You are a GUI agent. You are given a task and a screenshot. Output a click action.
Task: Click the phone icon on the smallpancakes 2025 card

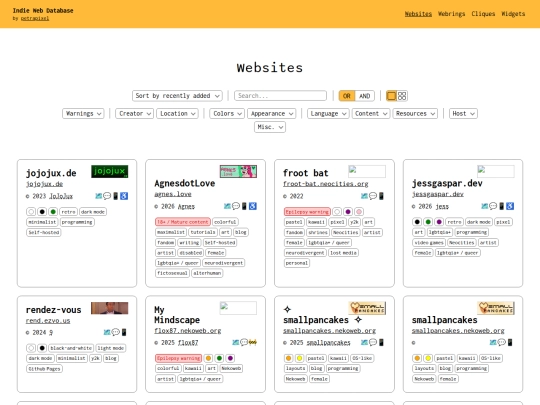point(381,342)
